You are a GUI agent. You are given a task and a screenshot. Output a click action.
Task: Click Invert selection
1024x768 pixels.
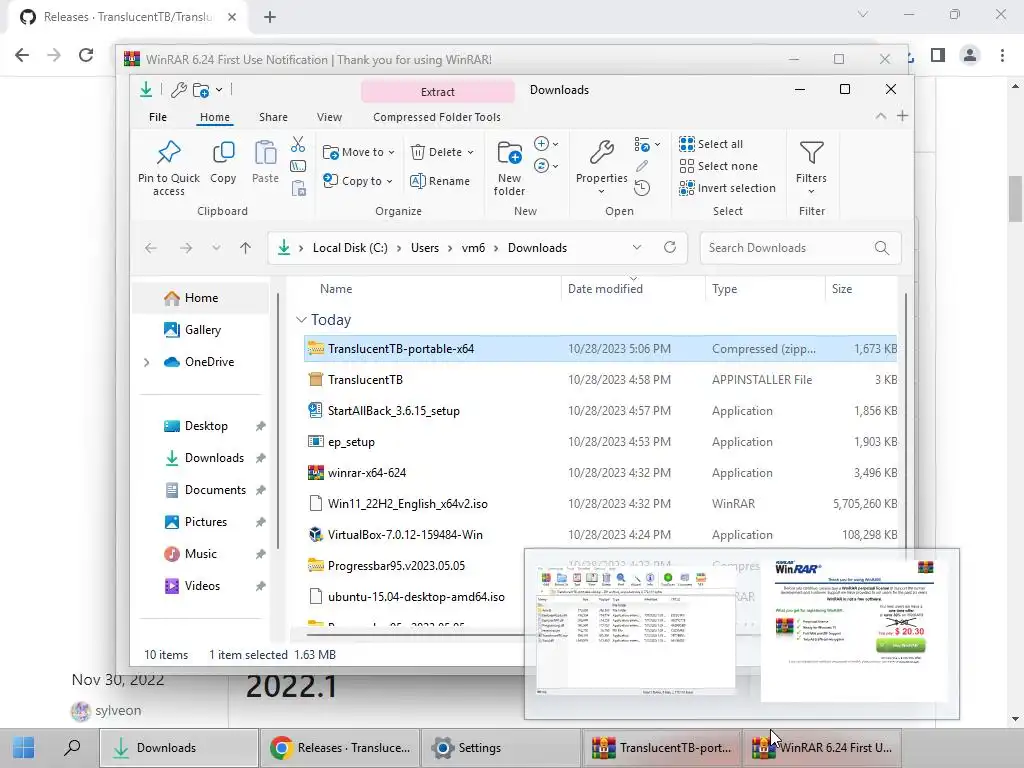pyautogui.click(x=727, y=188)
